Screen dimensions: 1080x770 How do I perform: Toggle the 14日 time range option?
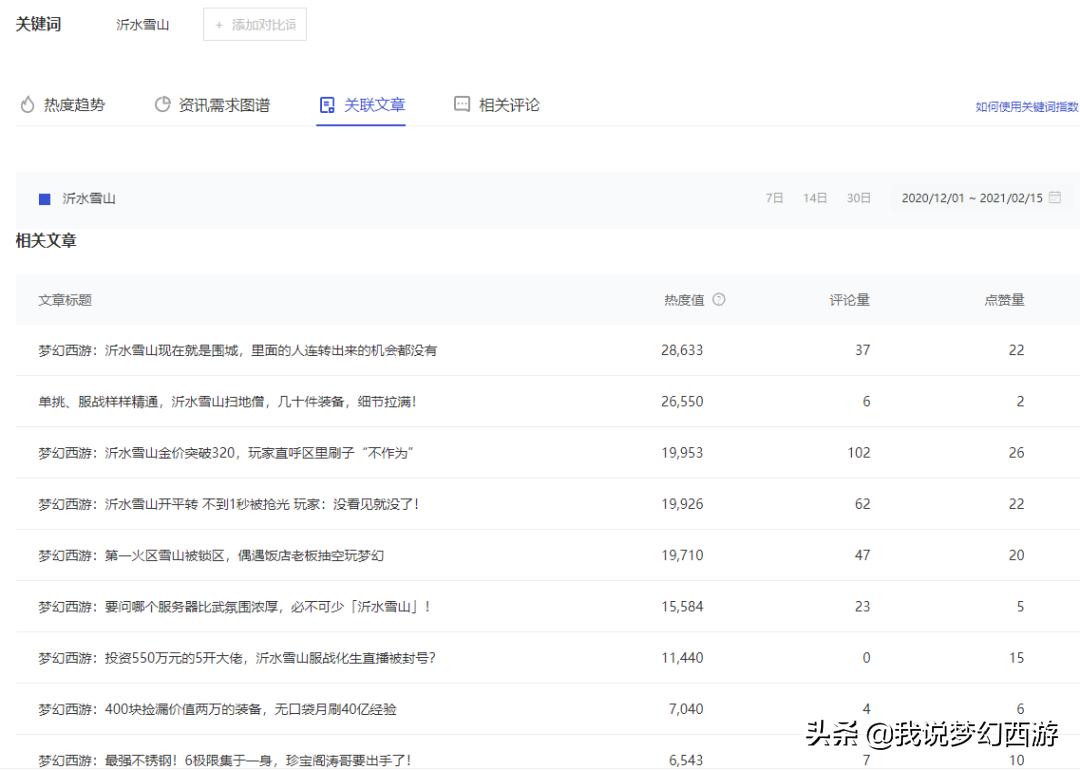pos(815,198)
